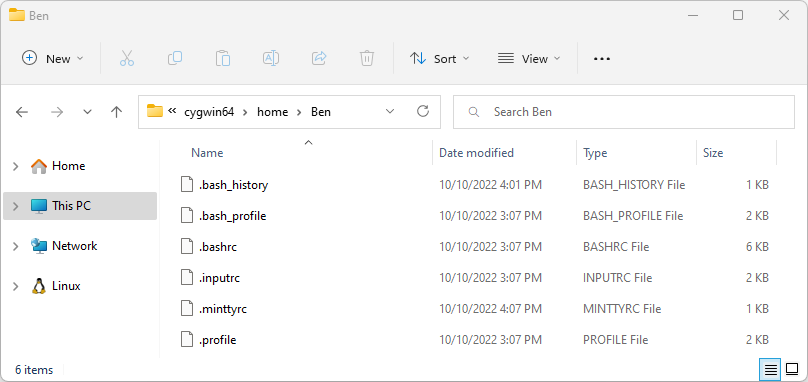808x382 pixels.
Task: Select the .profile file name
Action: pos(217,340)
